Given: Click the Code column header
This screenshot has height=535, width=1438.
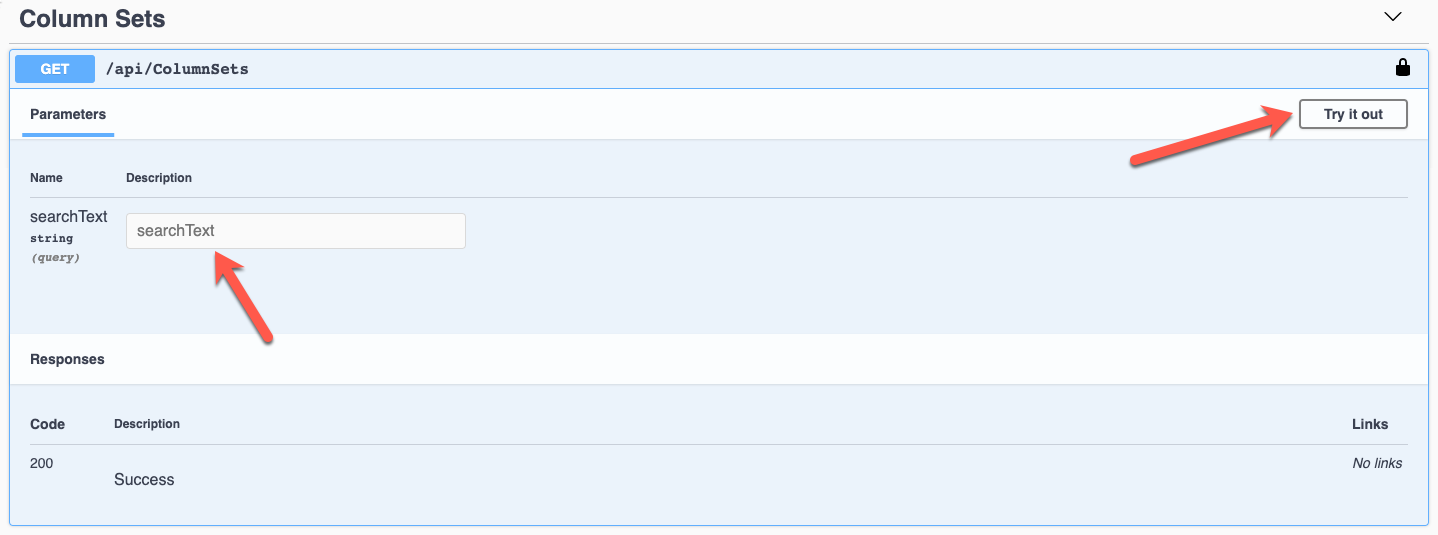Looking at the screenshot, I should pos(47,424).
